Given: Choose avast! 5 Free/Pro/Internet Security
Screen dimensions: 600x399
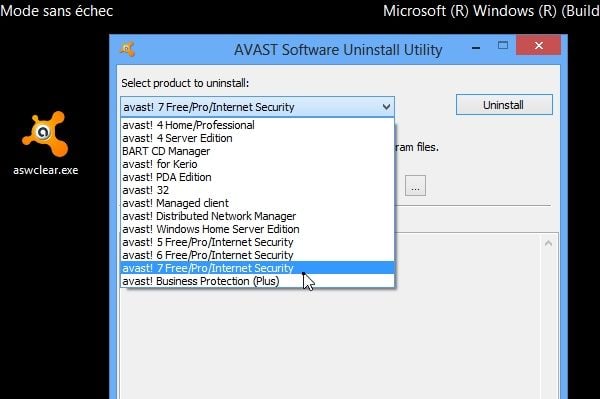Looking at the screenshot, I should coord(257,242).
